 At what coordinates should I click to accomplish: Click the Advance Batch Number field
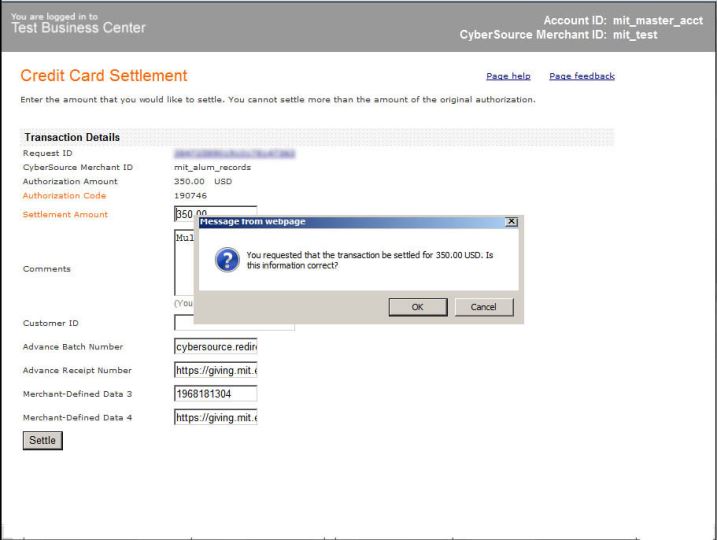coord(216,346)
